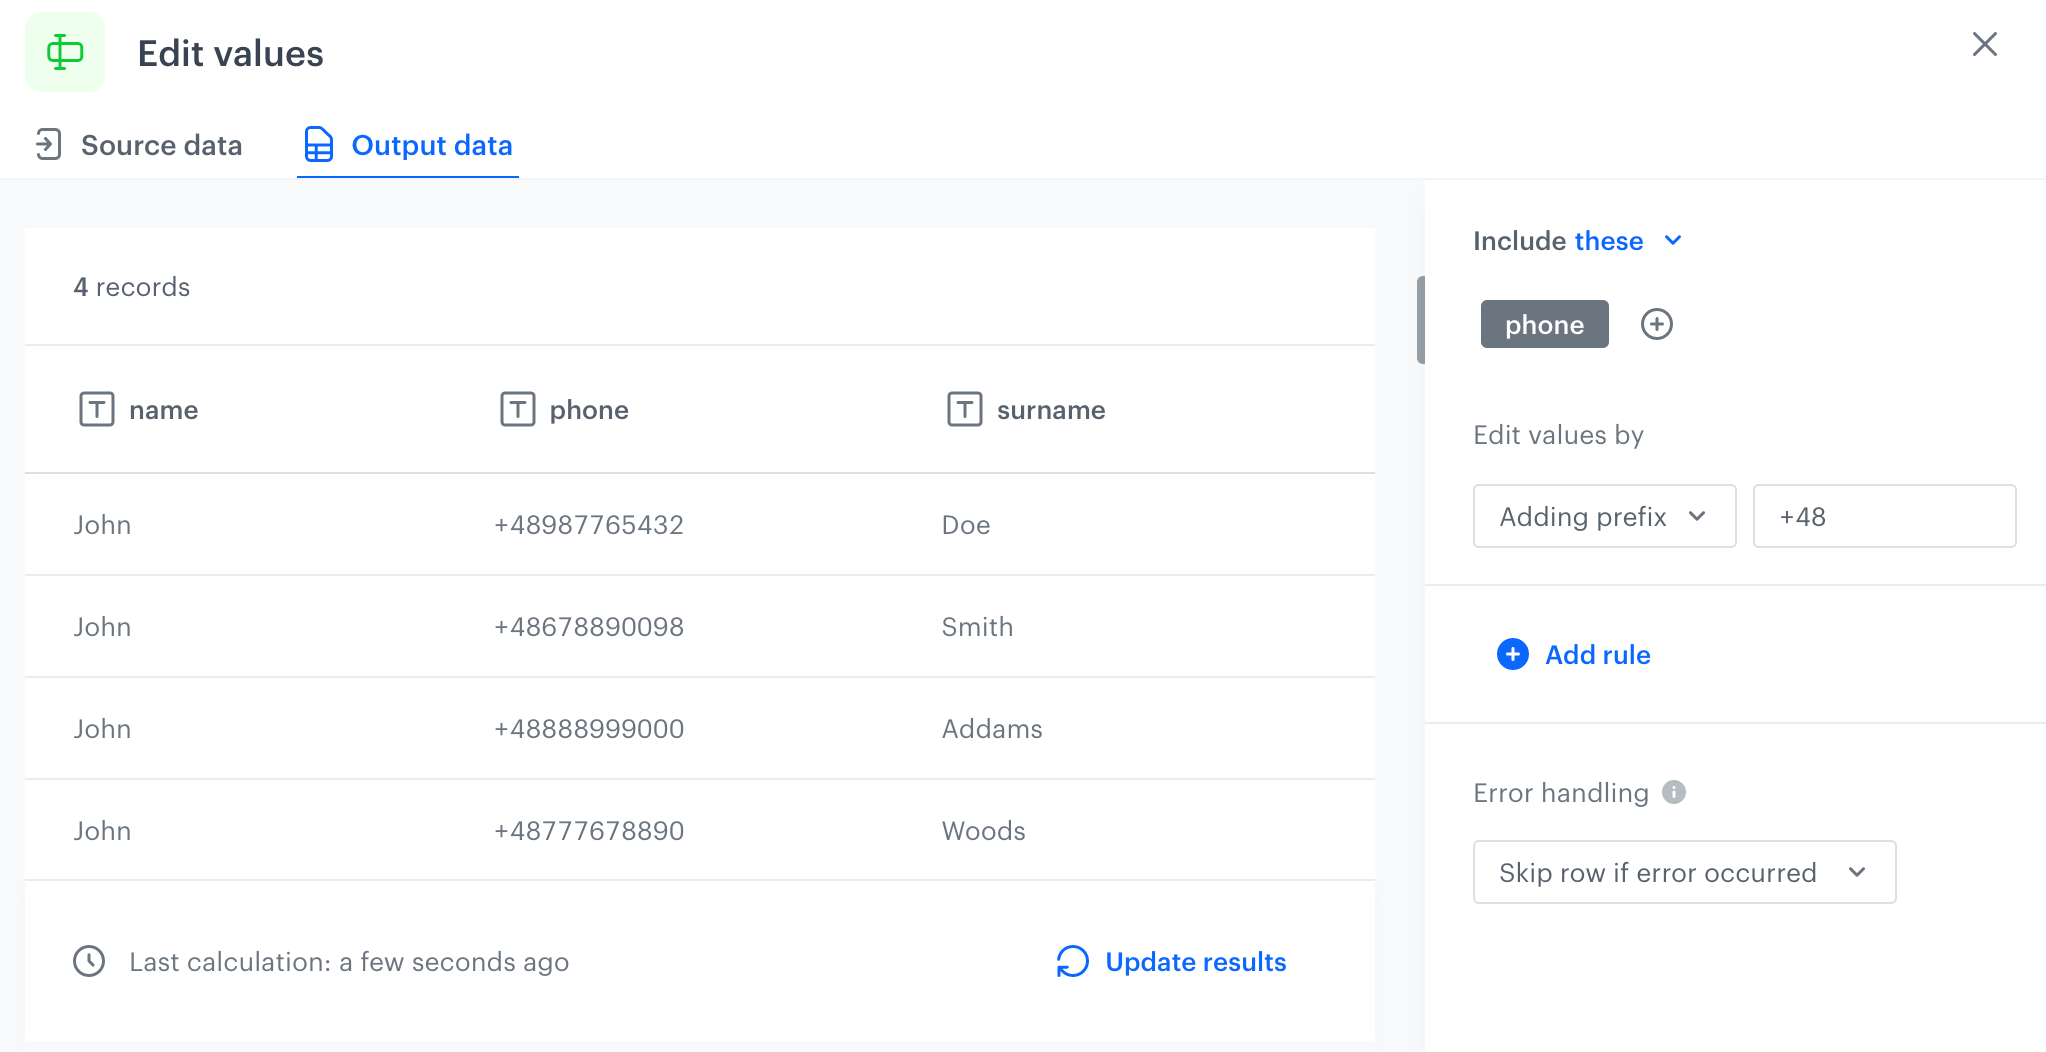Open the Adding prefix dropdown
Image resolution: width=2046 pixels, height=1052 pixels.
[x=1603, y=516]
